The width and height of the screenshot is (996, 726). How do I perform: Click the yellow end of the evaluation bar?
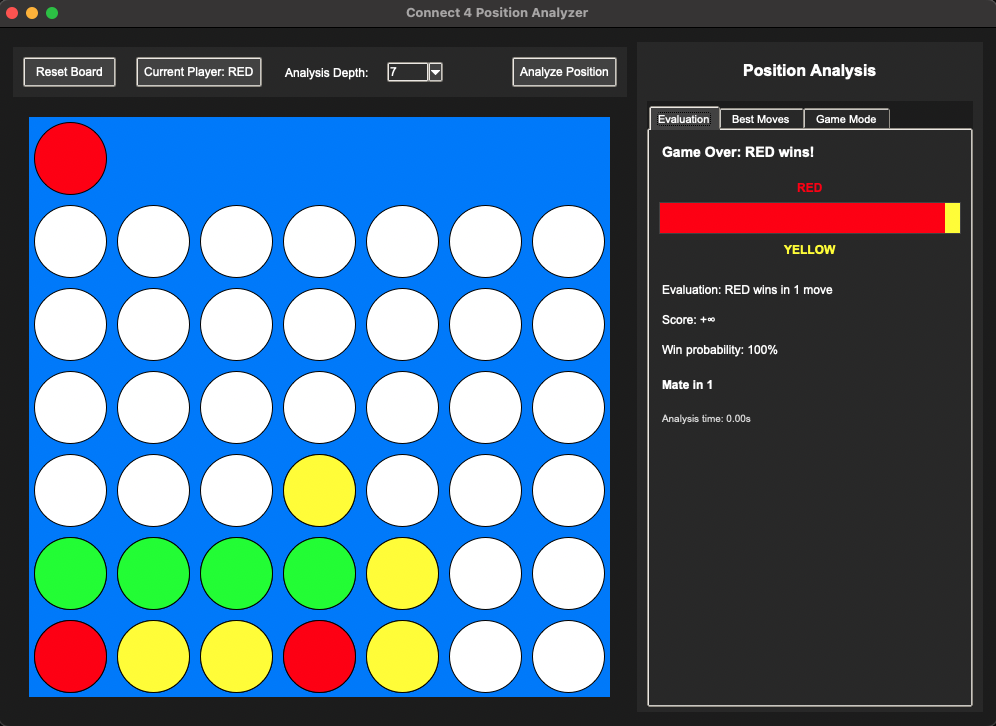[x=952, y=218]
